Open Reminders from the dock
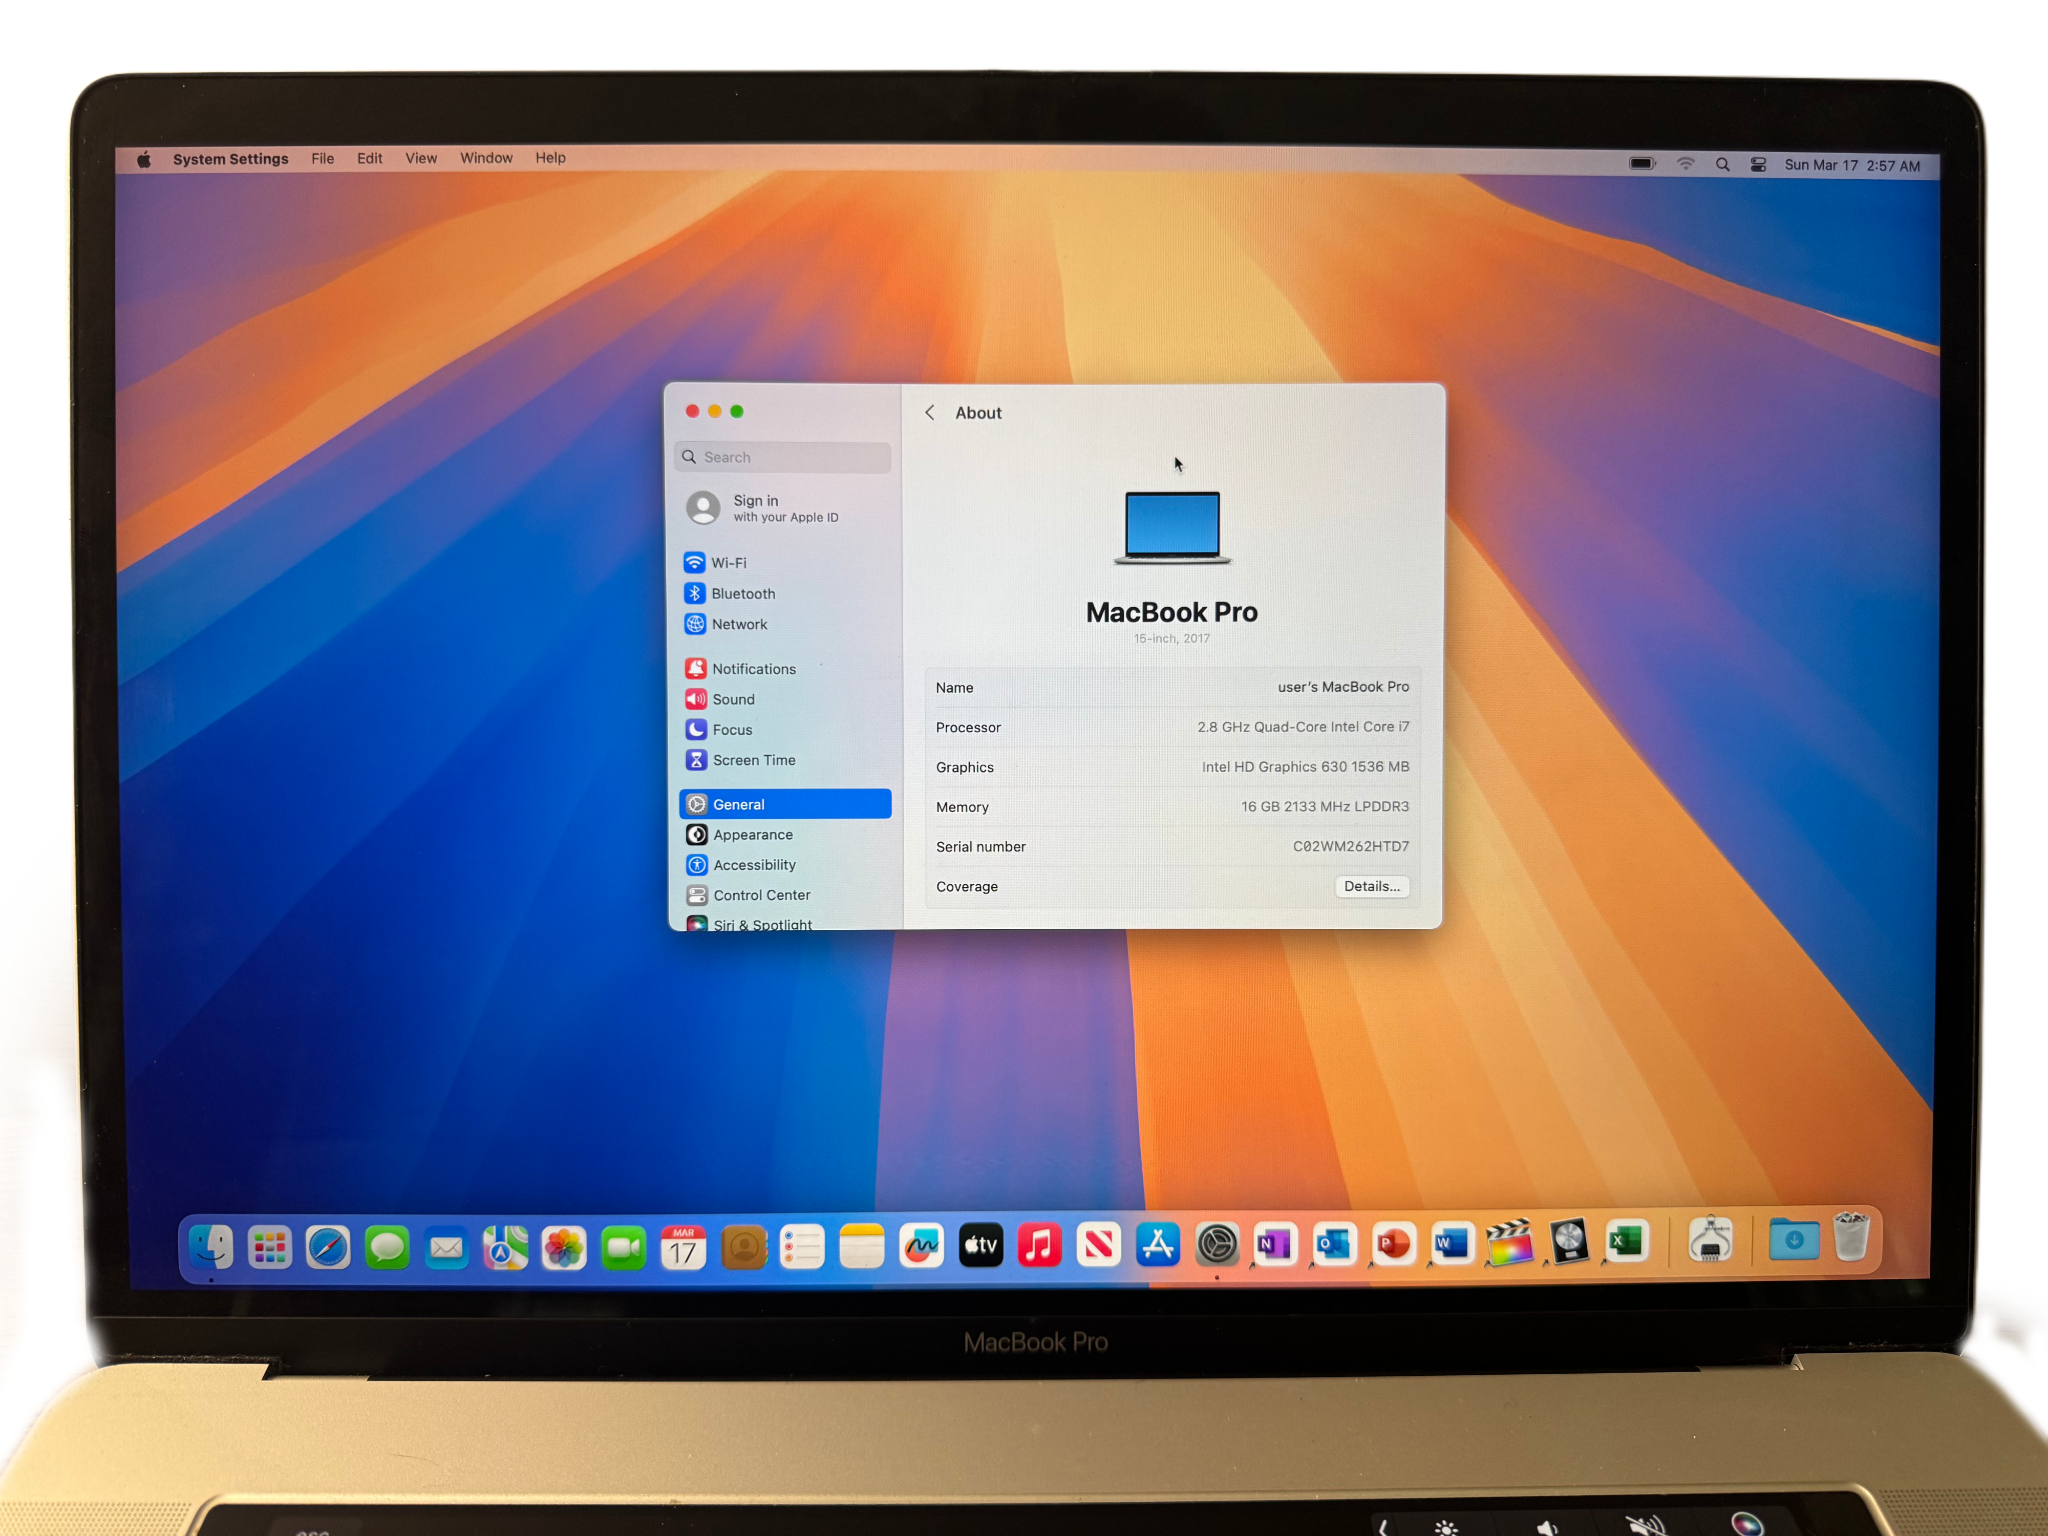 pyautogui.click(x=802, y=1247)
